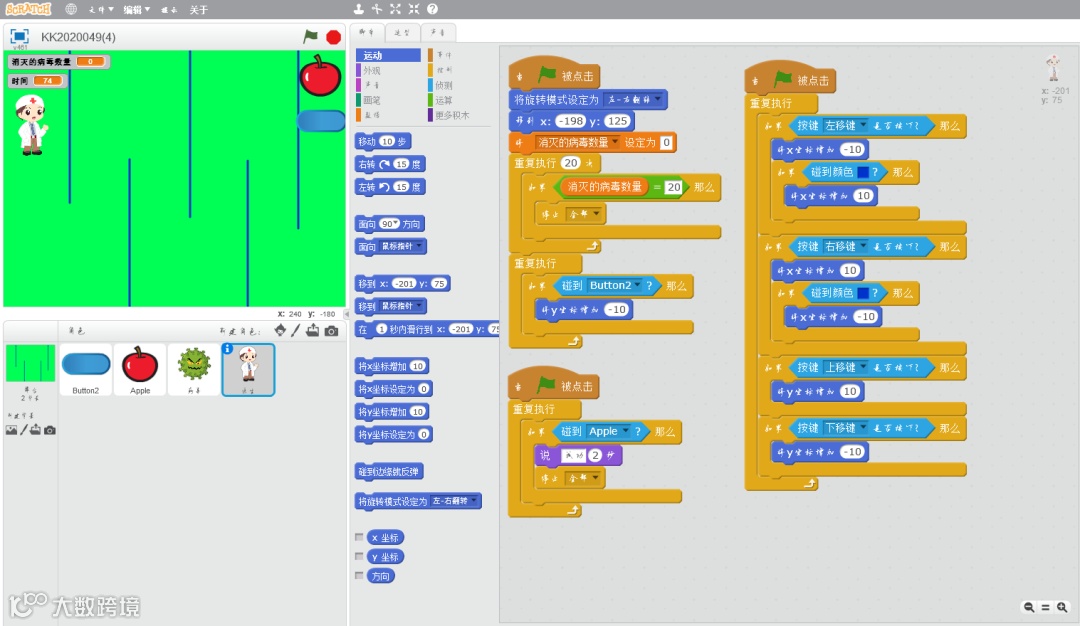Click the 将x坐标设定为 0 block
This screenshot has width=1080, height=626.
click(394, 389)
